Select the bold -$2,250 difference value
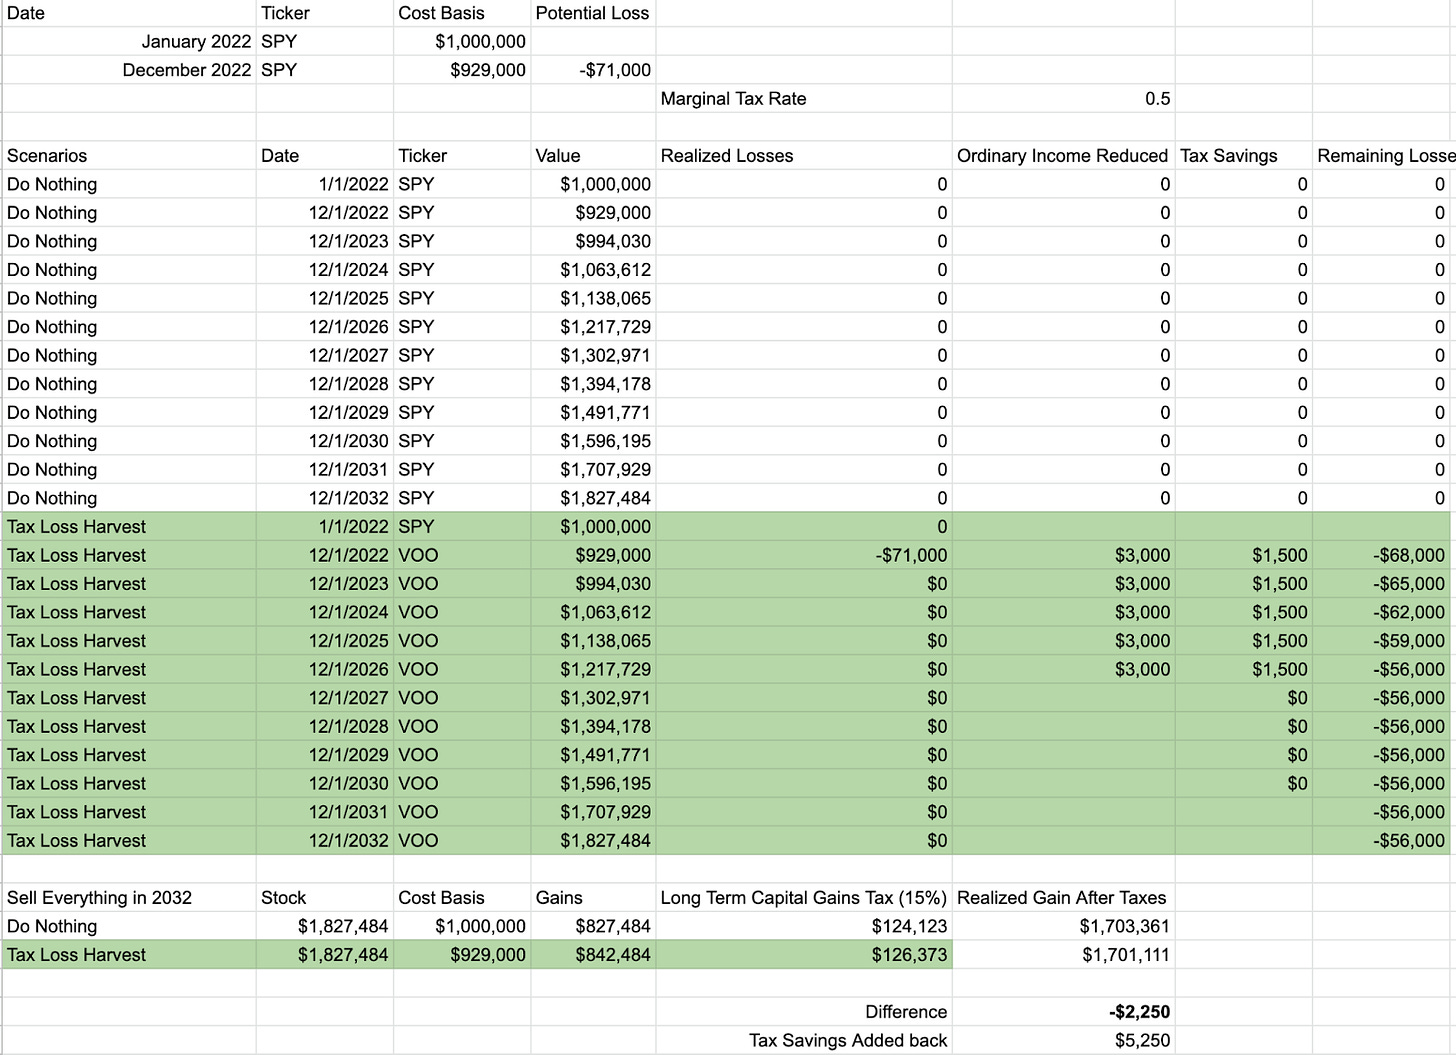Image resolution: width=1456 pixels, height=1055 pixels. pyautogui.click(x=1064, y=1012)
